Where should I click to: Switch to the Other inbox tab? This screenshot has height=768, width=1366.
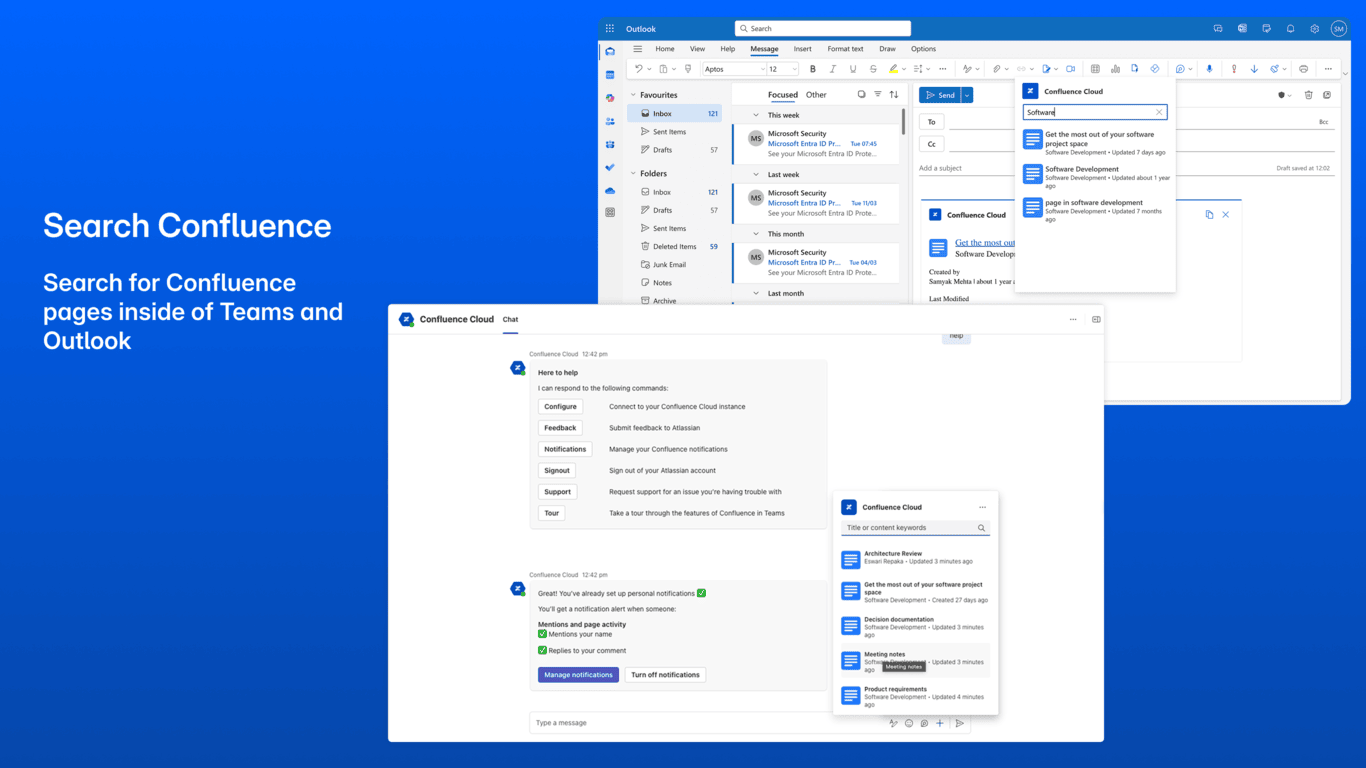coord(816,95)
